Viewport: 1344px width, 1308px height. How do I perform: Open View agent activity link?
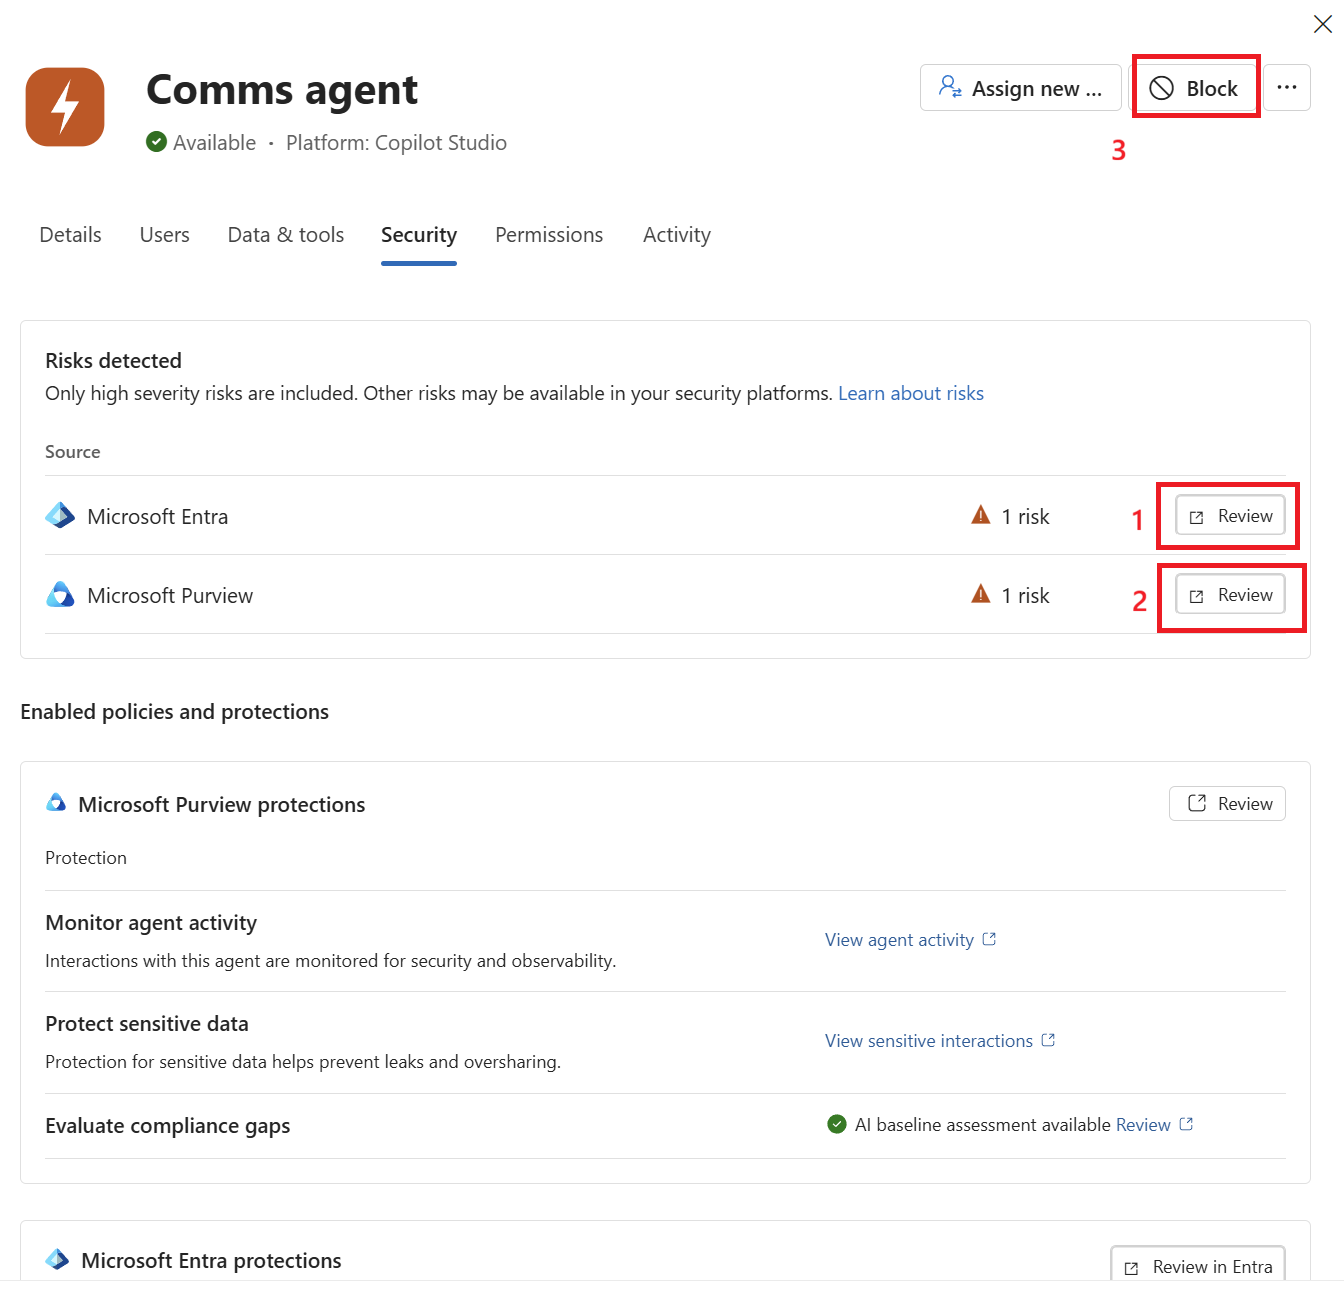coord(899,940)
